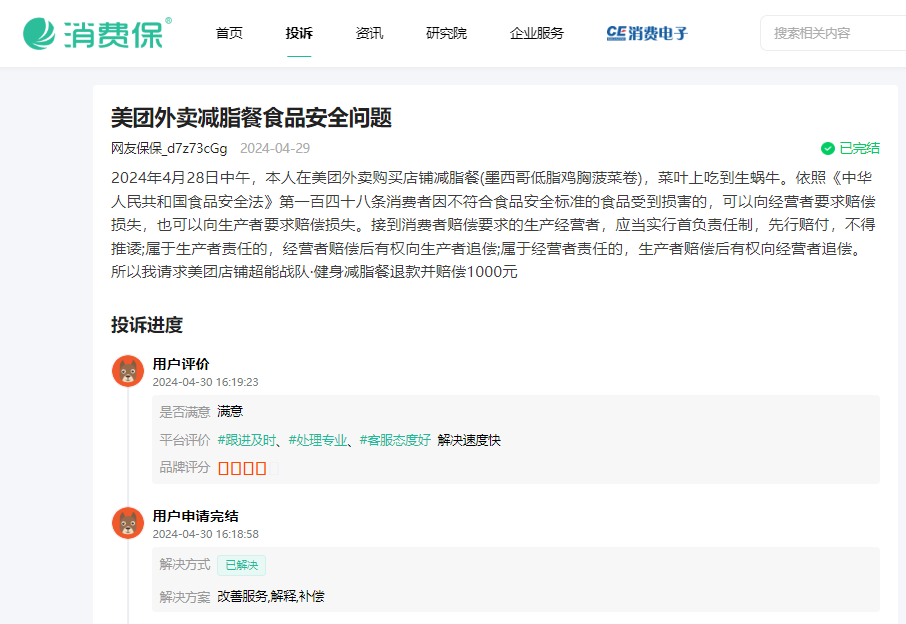Click the 投诉进度 heading
Viewport: 906px width, 624px height.
point(147,325)
